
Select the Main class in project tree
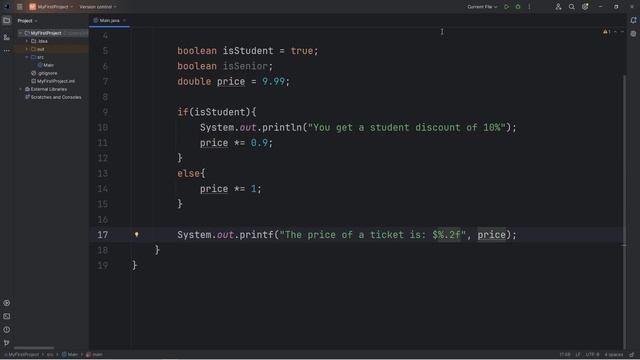(45, 65)
